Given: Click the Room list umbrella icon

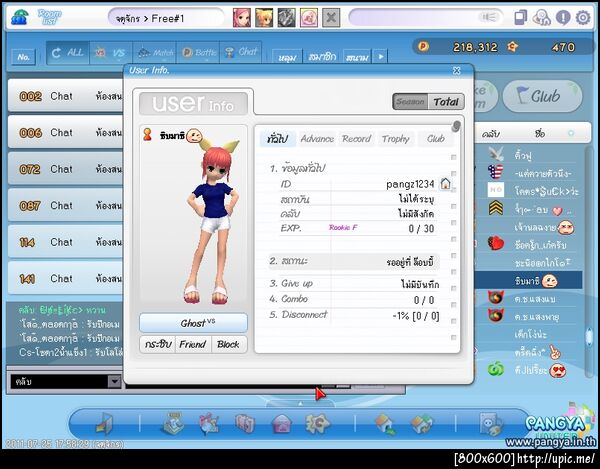Looking at the screenshot, I should (19, 17).
